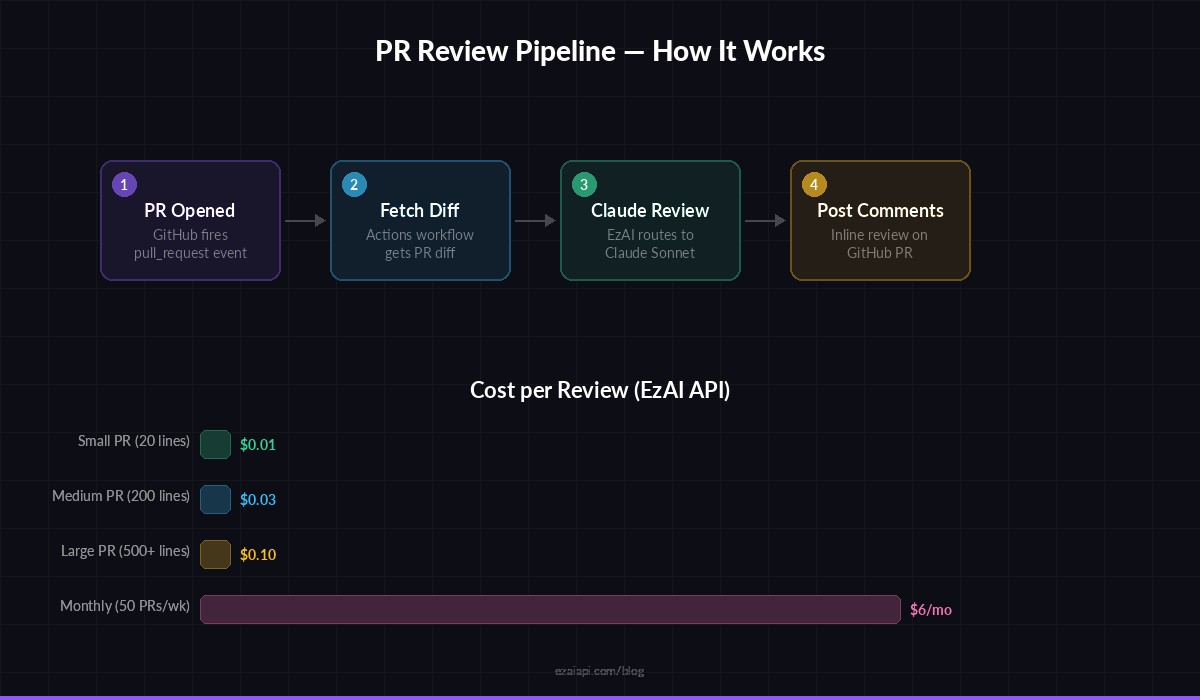Toggle the Post Comments stage card
Screen dimensions: 1200x700
(x=880, y=220)
